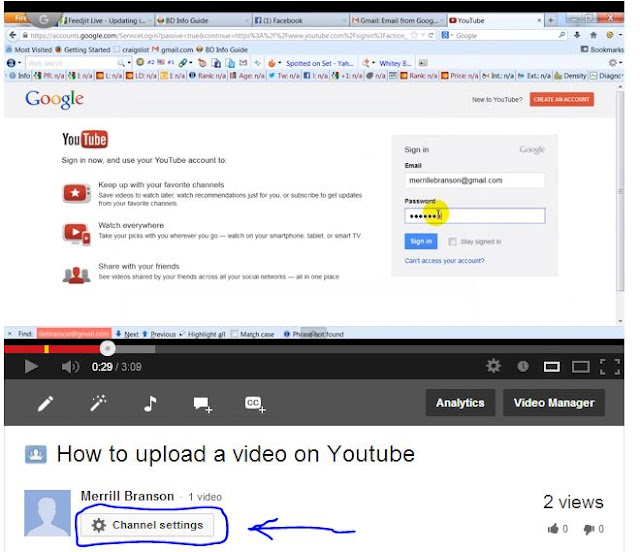This screenshot has height=552, width=640.
Task: Open the Audio music note tool
Action: click(150, 403)
